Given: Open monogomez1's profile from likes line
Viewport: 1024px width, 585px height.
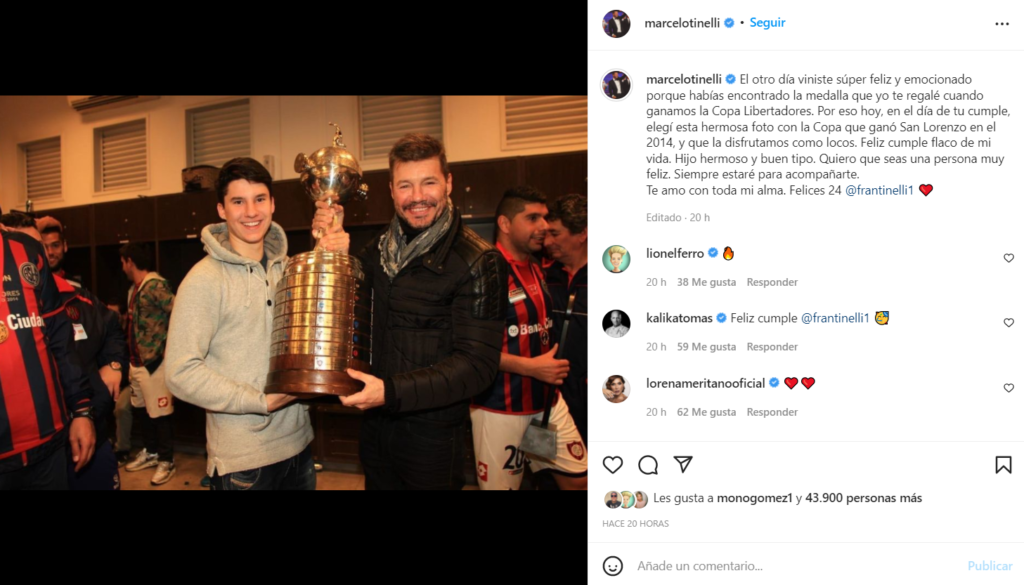Looking at the screenshot, I should pos(754,498).
